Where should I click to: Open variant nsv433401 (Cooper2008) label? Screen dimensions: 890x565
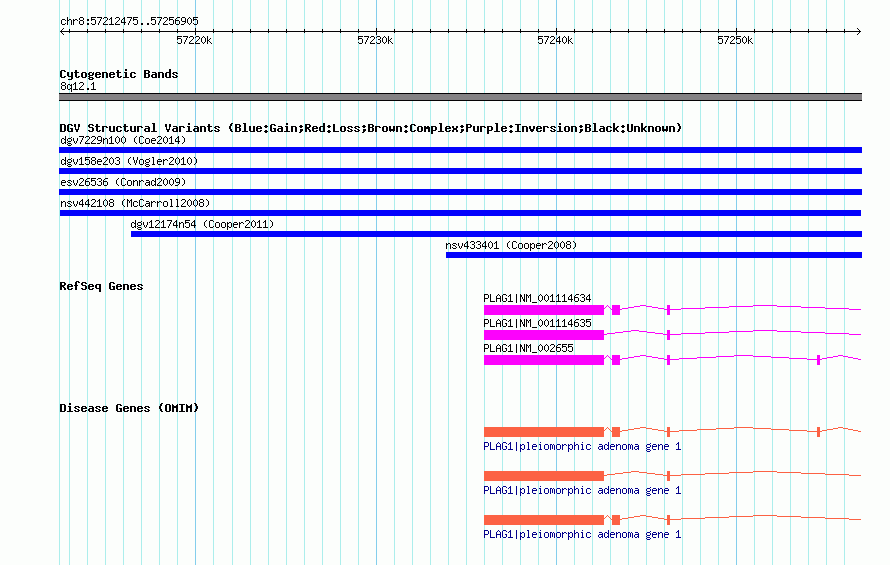click(x=511, y=245)
